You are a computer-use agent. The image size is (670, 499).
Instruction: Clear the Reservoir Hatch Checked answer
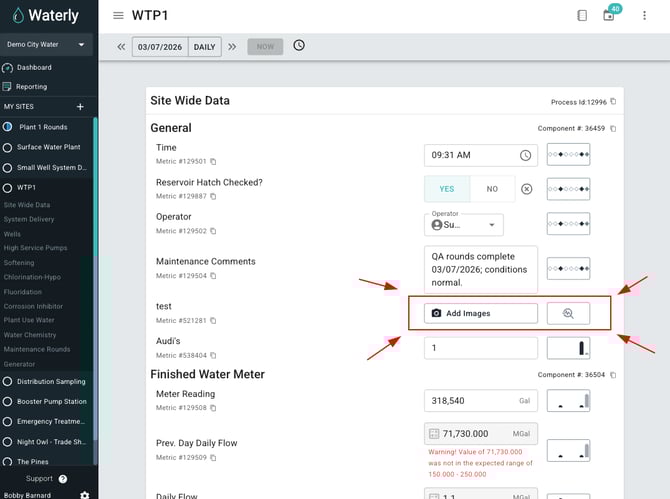(527, 189)
